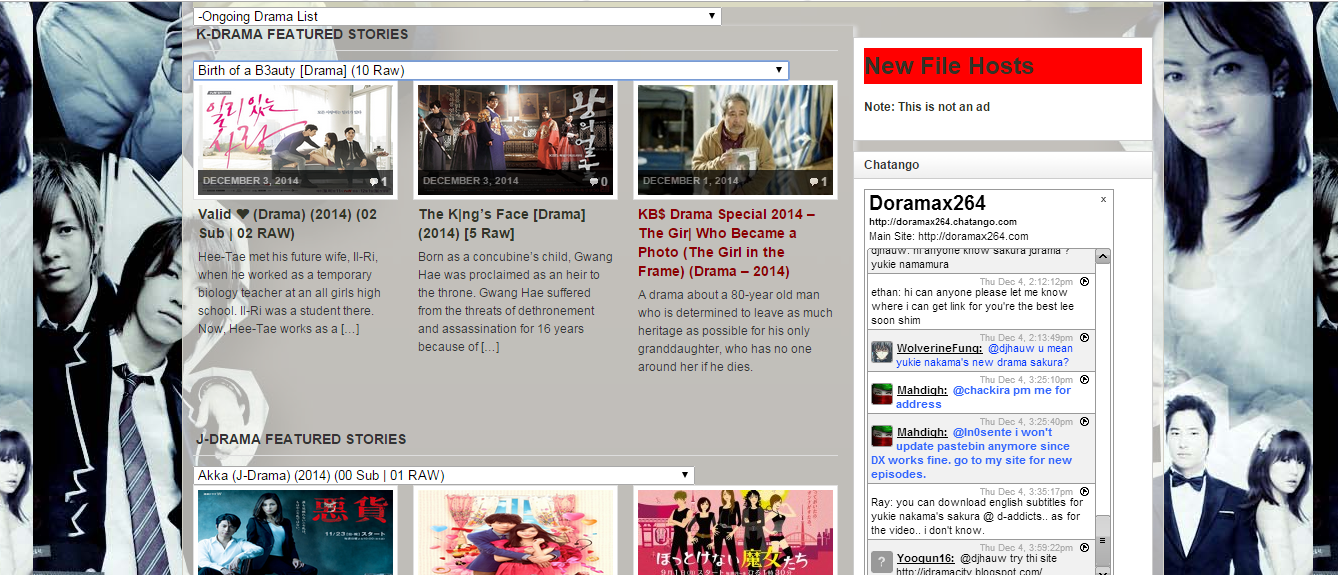Open WolverineFung's username link
The image size is (1338, 575).
(939, 348)
